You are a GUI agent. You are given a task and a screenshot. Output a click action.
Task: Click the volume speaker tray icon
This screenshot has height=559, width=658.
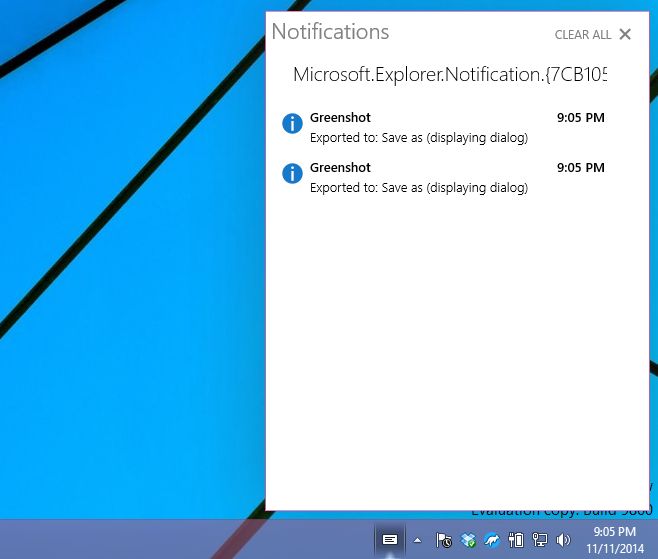pyautogui.click(x=563, y=541)
